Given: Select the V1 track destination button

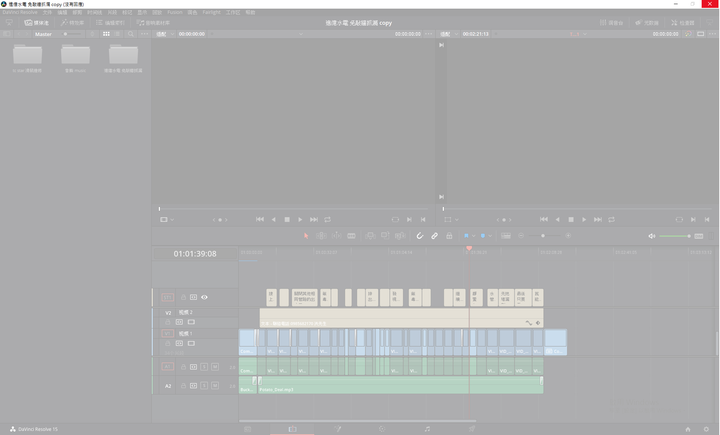Looking at the screenshot, I should click(x=168, y=333).
